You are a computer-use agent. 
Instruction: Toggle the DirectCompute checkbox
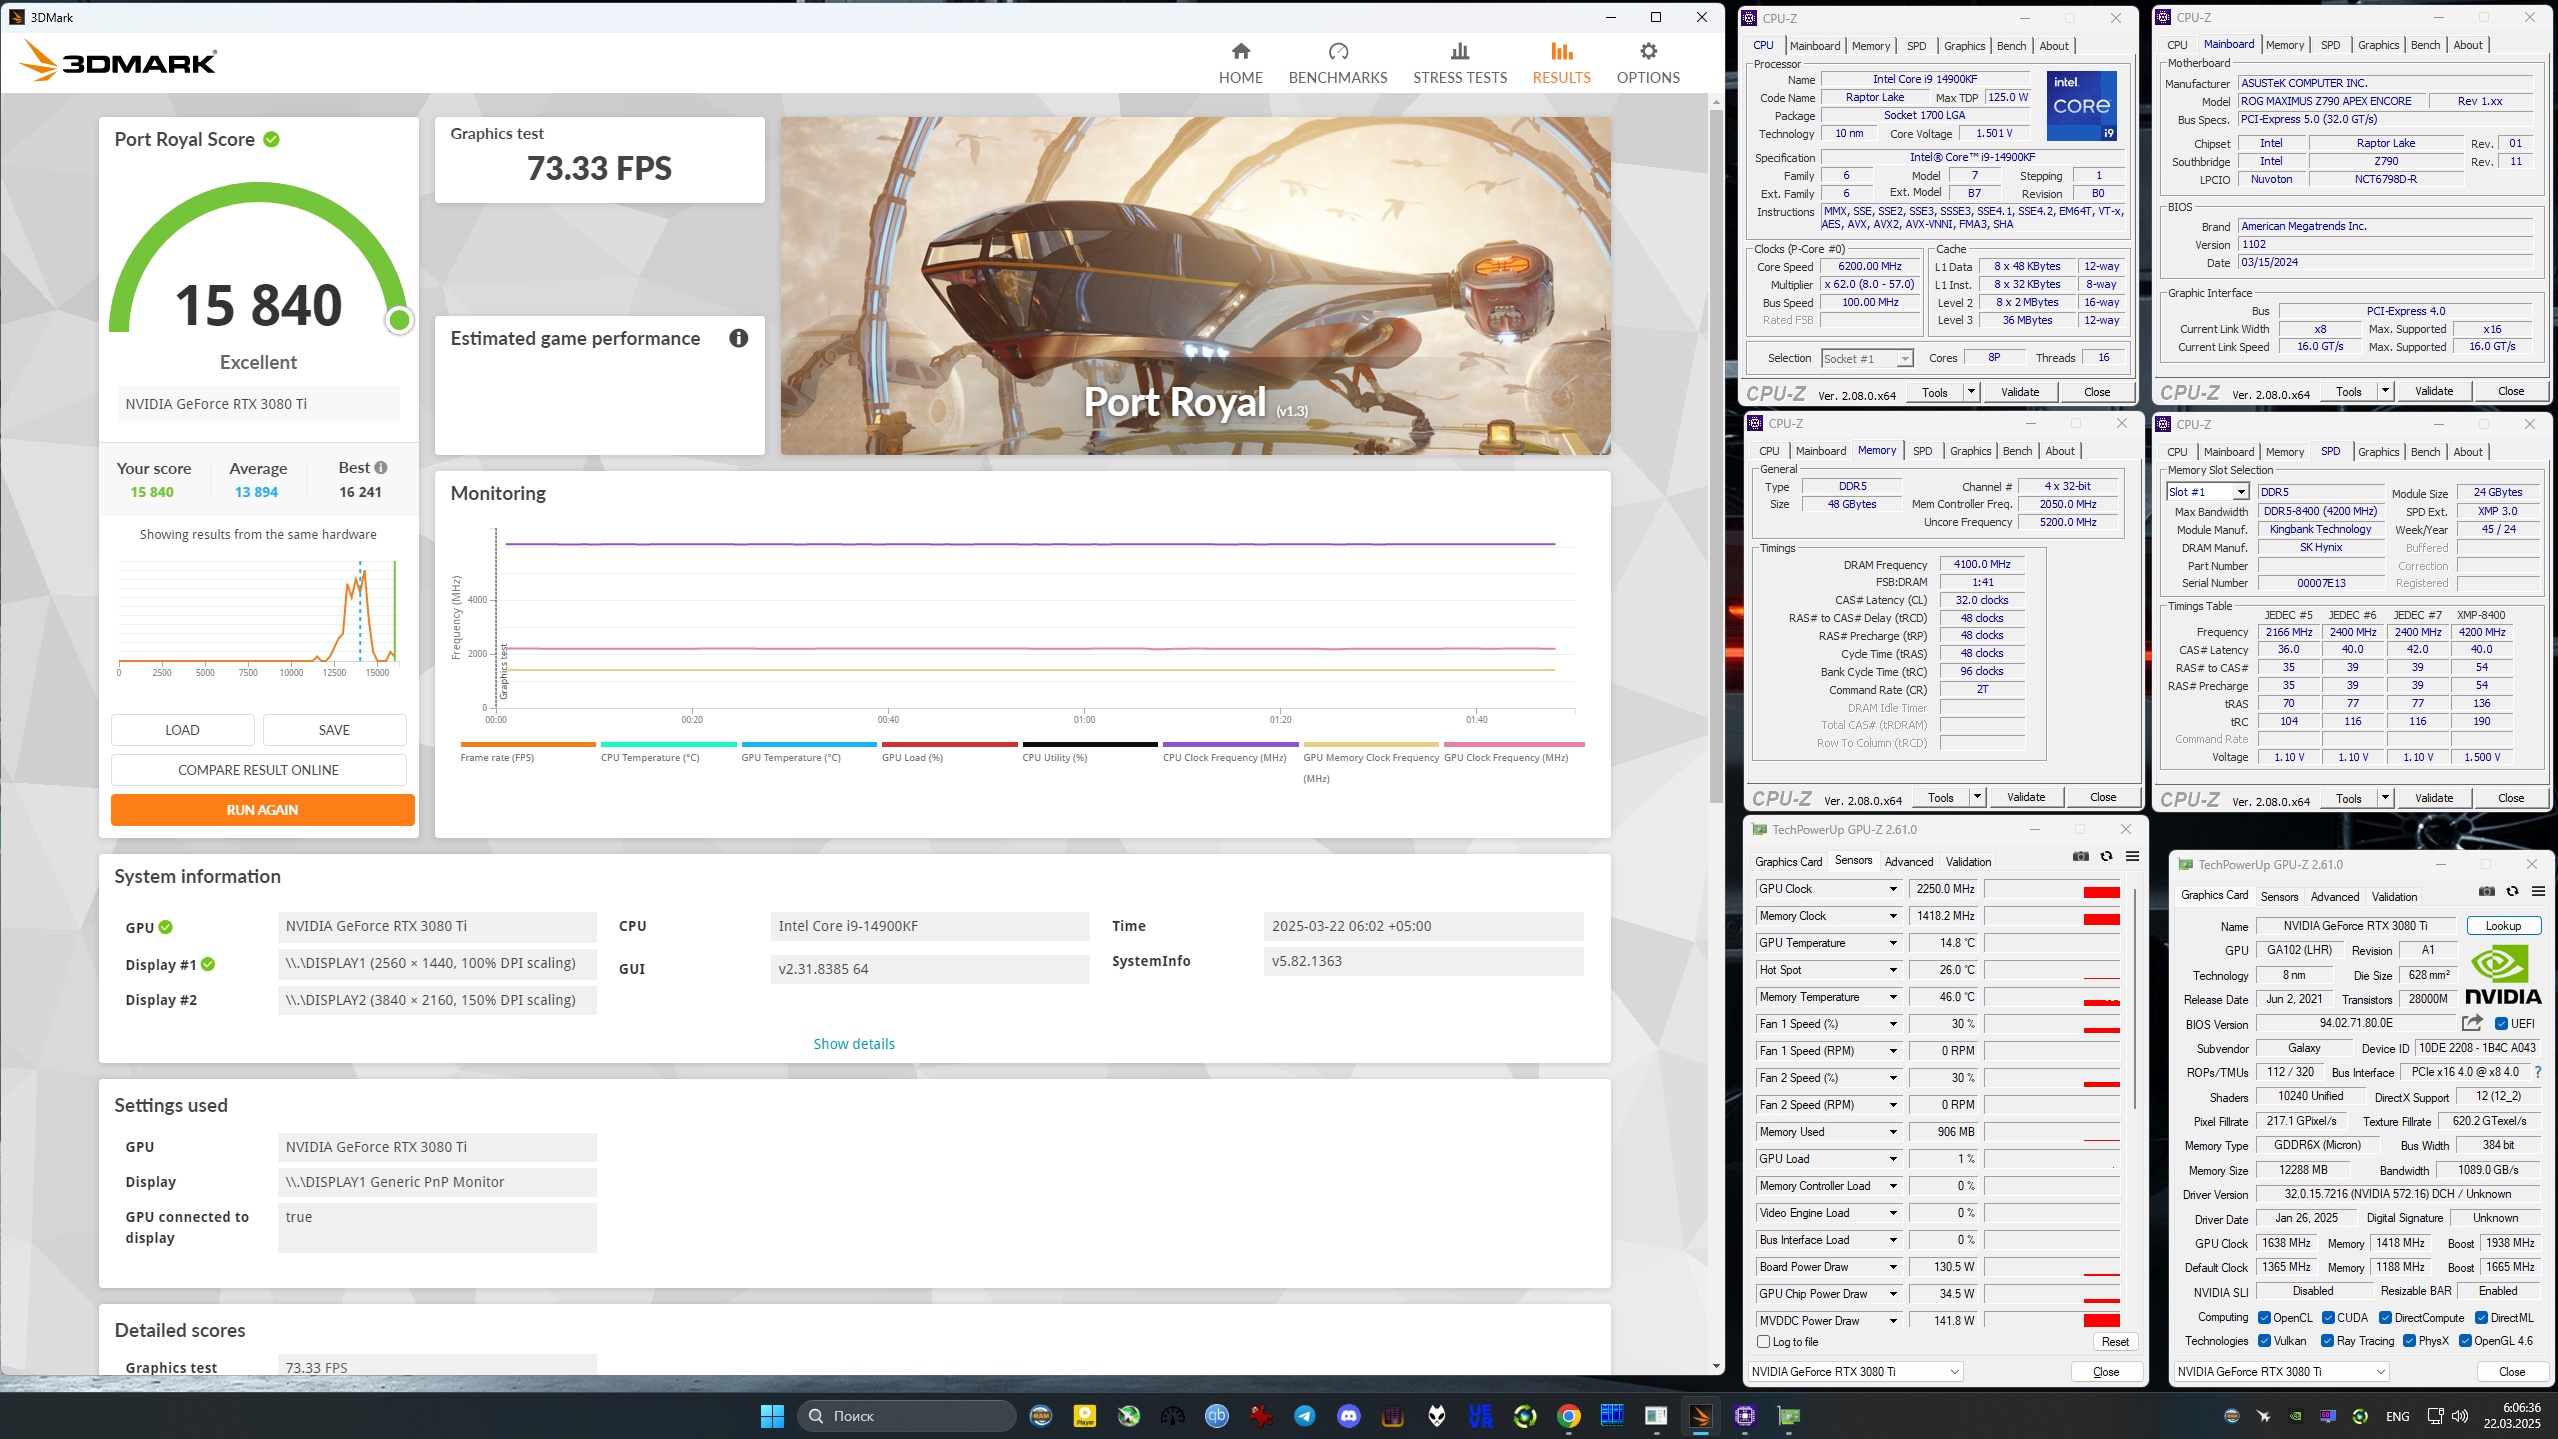coord(2385,1317)
